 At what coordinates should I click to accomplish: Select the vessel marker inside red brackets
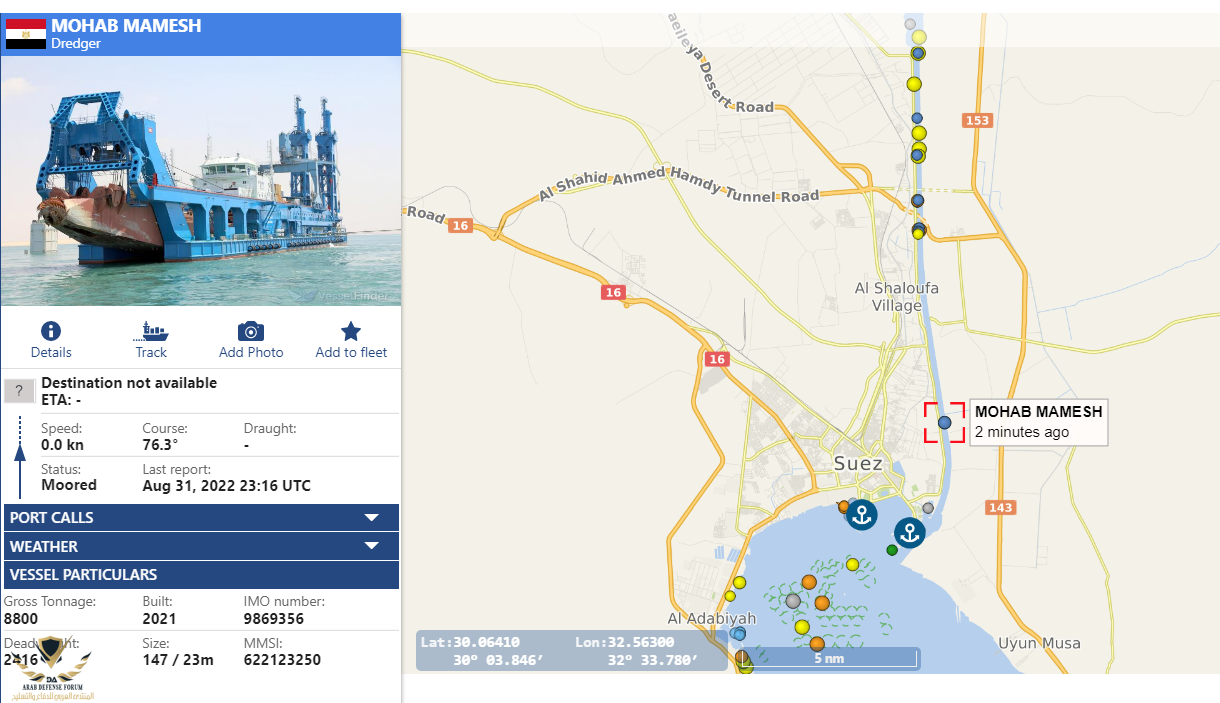pos(944,422)
